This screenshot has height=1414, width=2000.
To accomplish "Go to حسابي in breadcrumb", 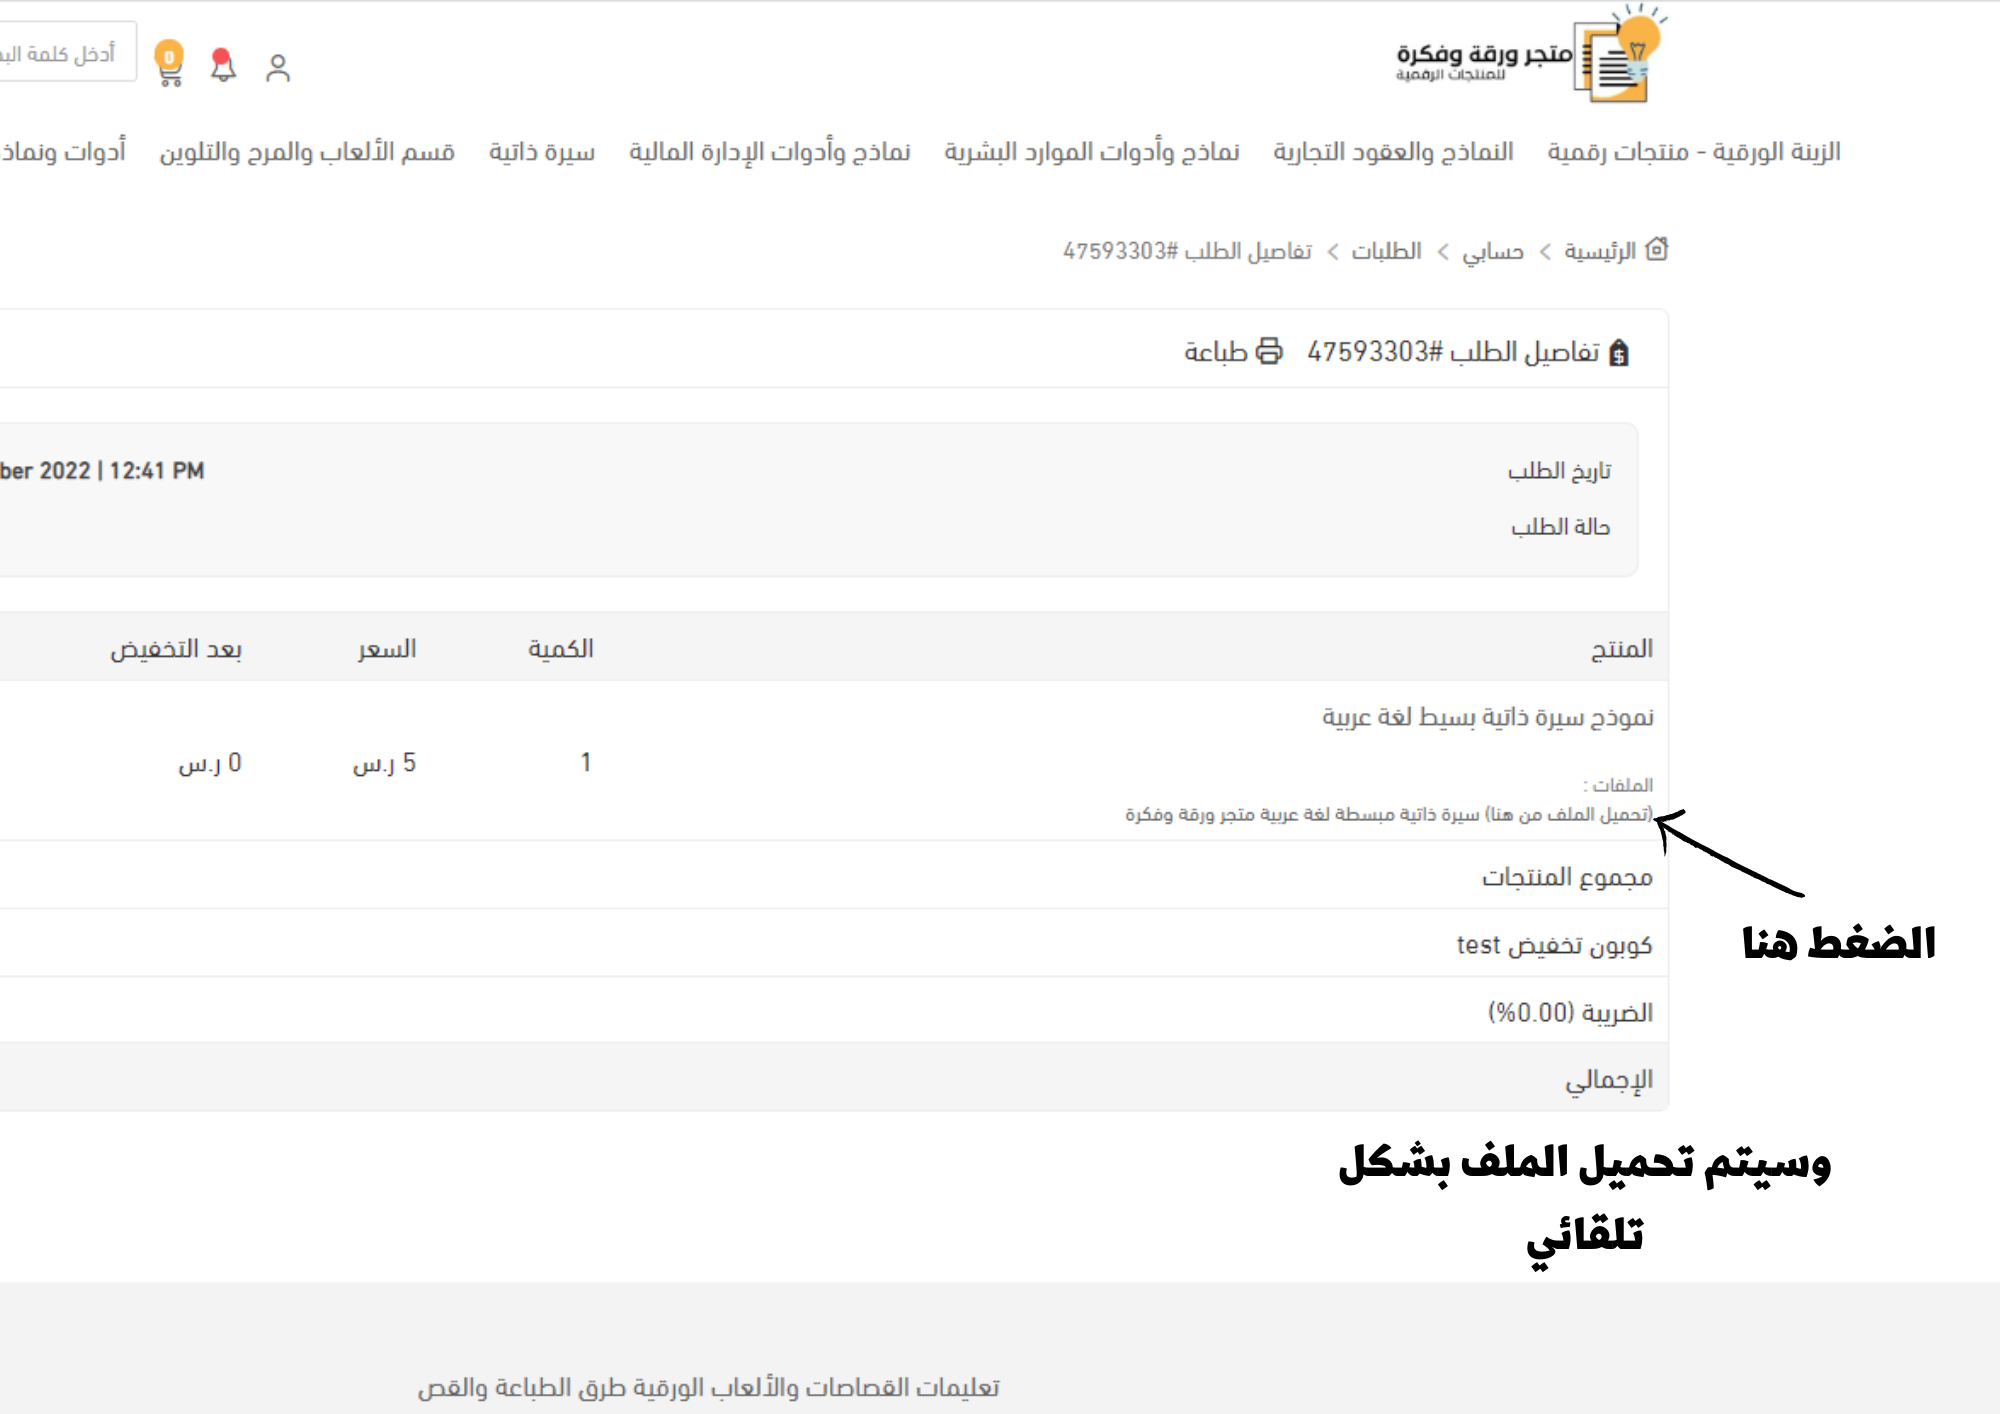I will point(1492,251).
